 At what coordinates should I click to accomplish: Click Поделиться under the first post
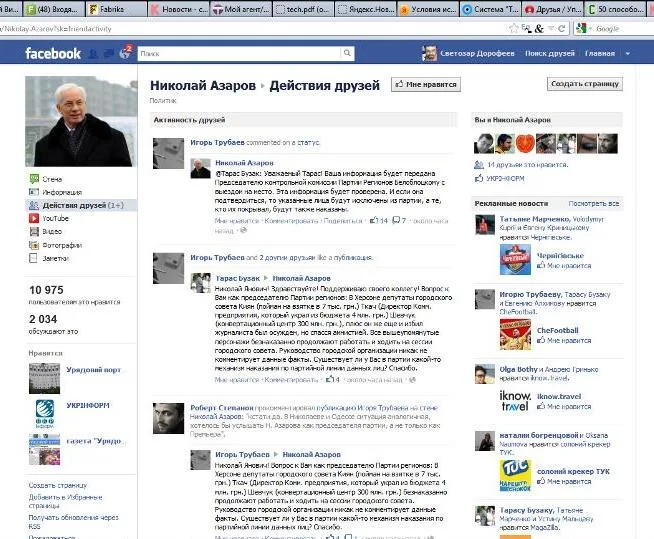[343, 221]
